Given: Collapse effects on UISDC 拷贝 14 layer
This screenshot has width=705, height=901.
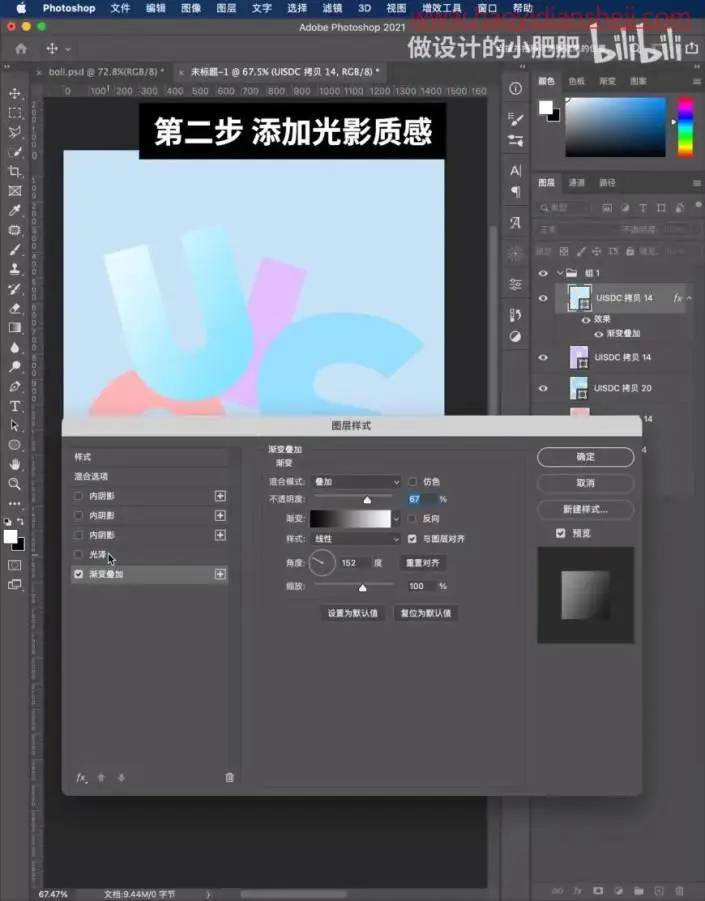Looking at the screenshot, I should coord(689,298).
